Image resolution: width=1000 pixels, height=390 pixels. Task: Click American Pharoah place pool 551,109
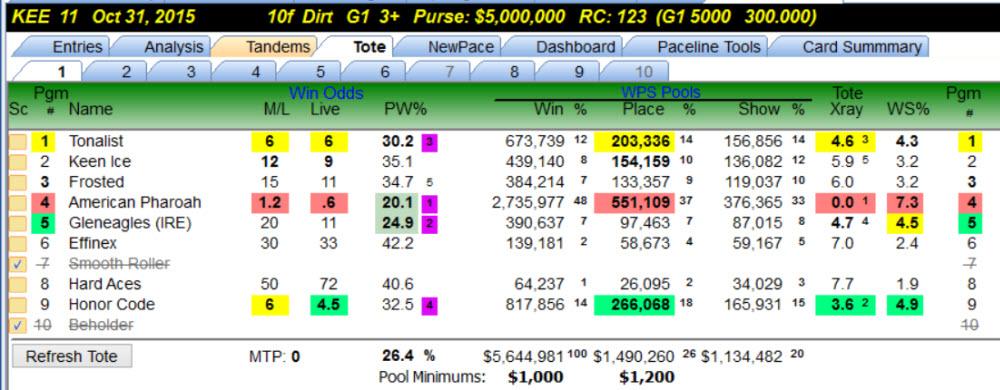tap(634, 203)
